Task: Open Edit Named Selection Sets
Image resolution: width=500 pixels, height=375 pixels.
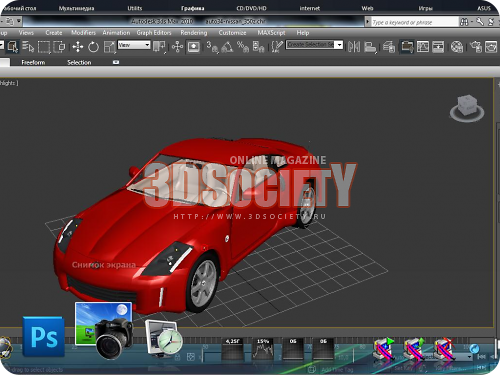Action: (277, 47)
